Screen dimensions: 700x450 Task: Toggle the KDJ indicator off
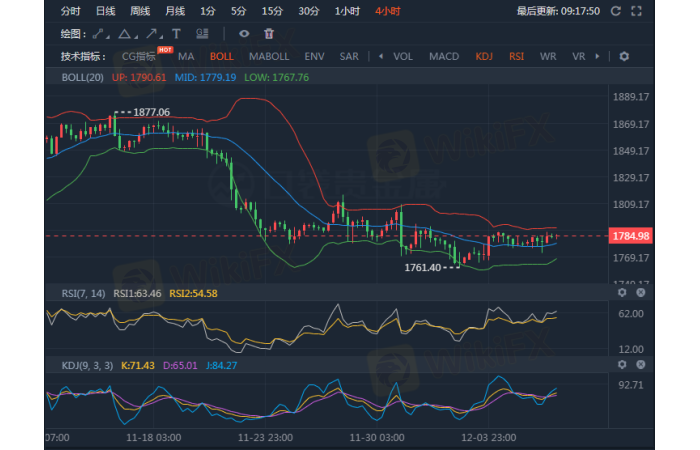484,57
